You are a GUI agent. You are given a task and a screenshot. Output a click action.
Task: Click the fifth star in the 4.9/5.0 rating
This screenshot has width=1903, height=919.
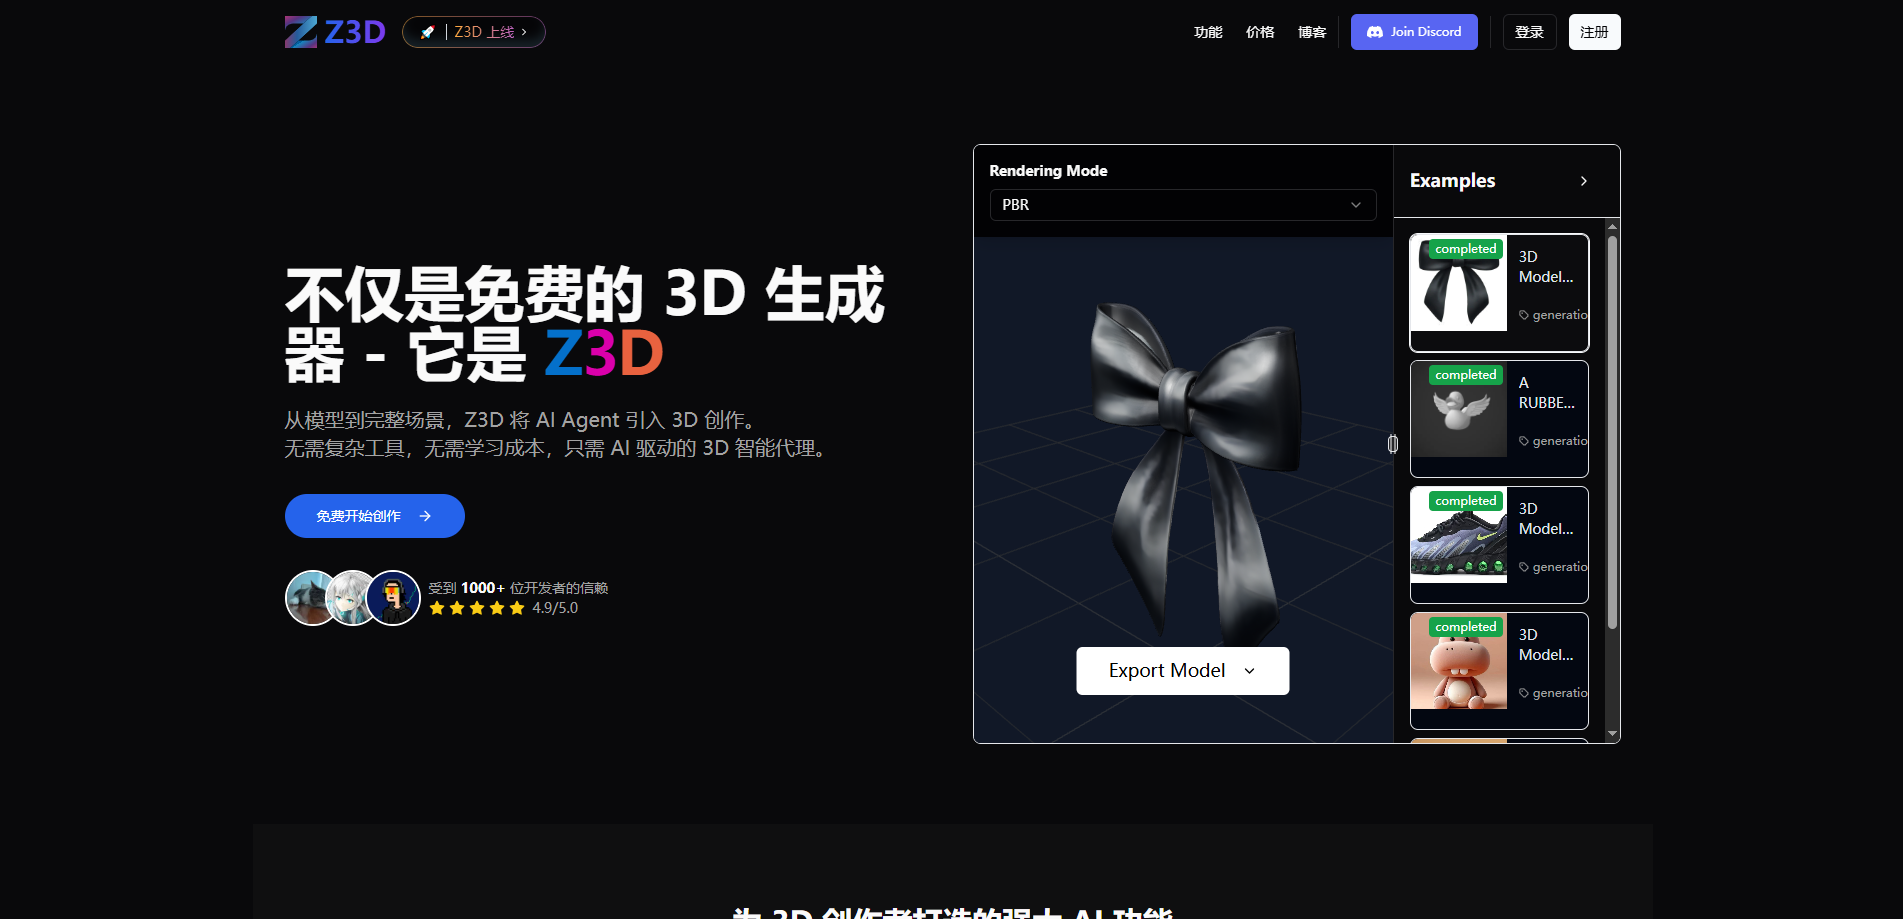(x=516, y=608)
